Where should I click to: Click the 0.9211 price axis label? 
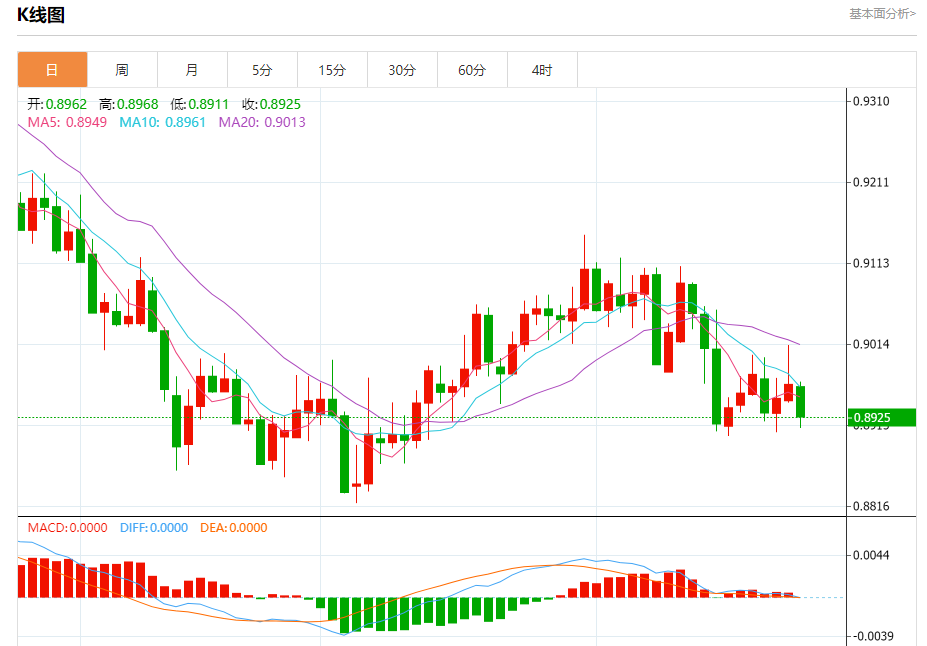coord(871,183)
